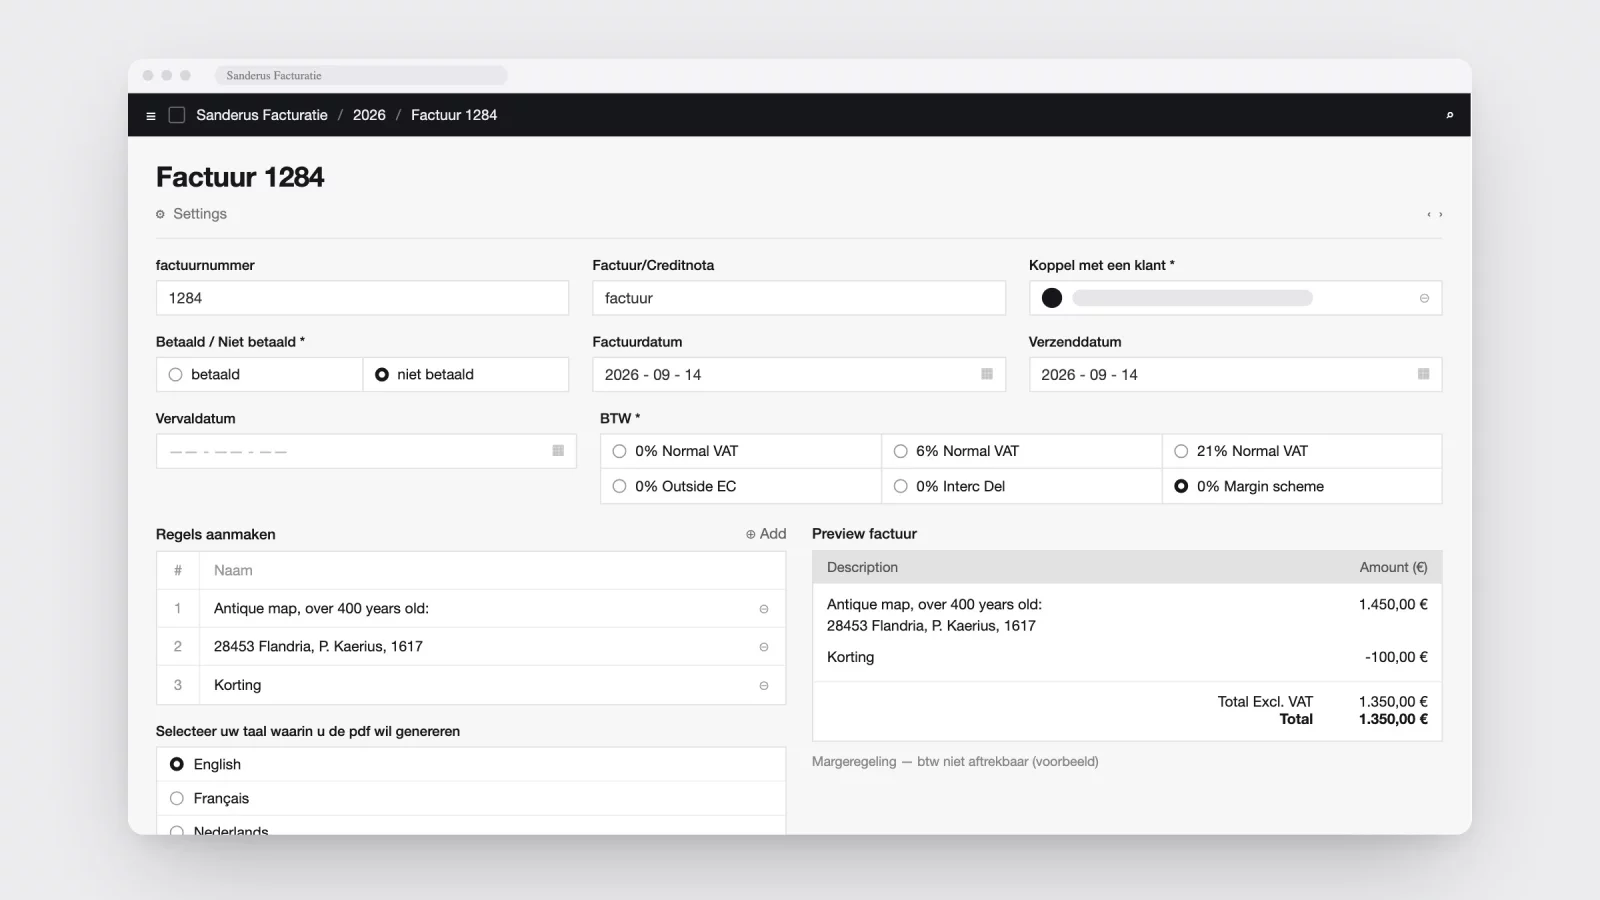
Task: Go to previous invoice with left arrow
Action: pos(1429,214)
